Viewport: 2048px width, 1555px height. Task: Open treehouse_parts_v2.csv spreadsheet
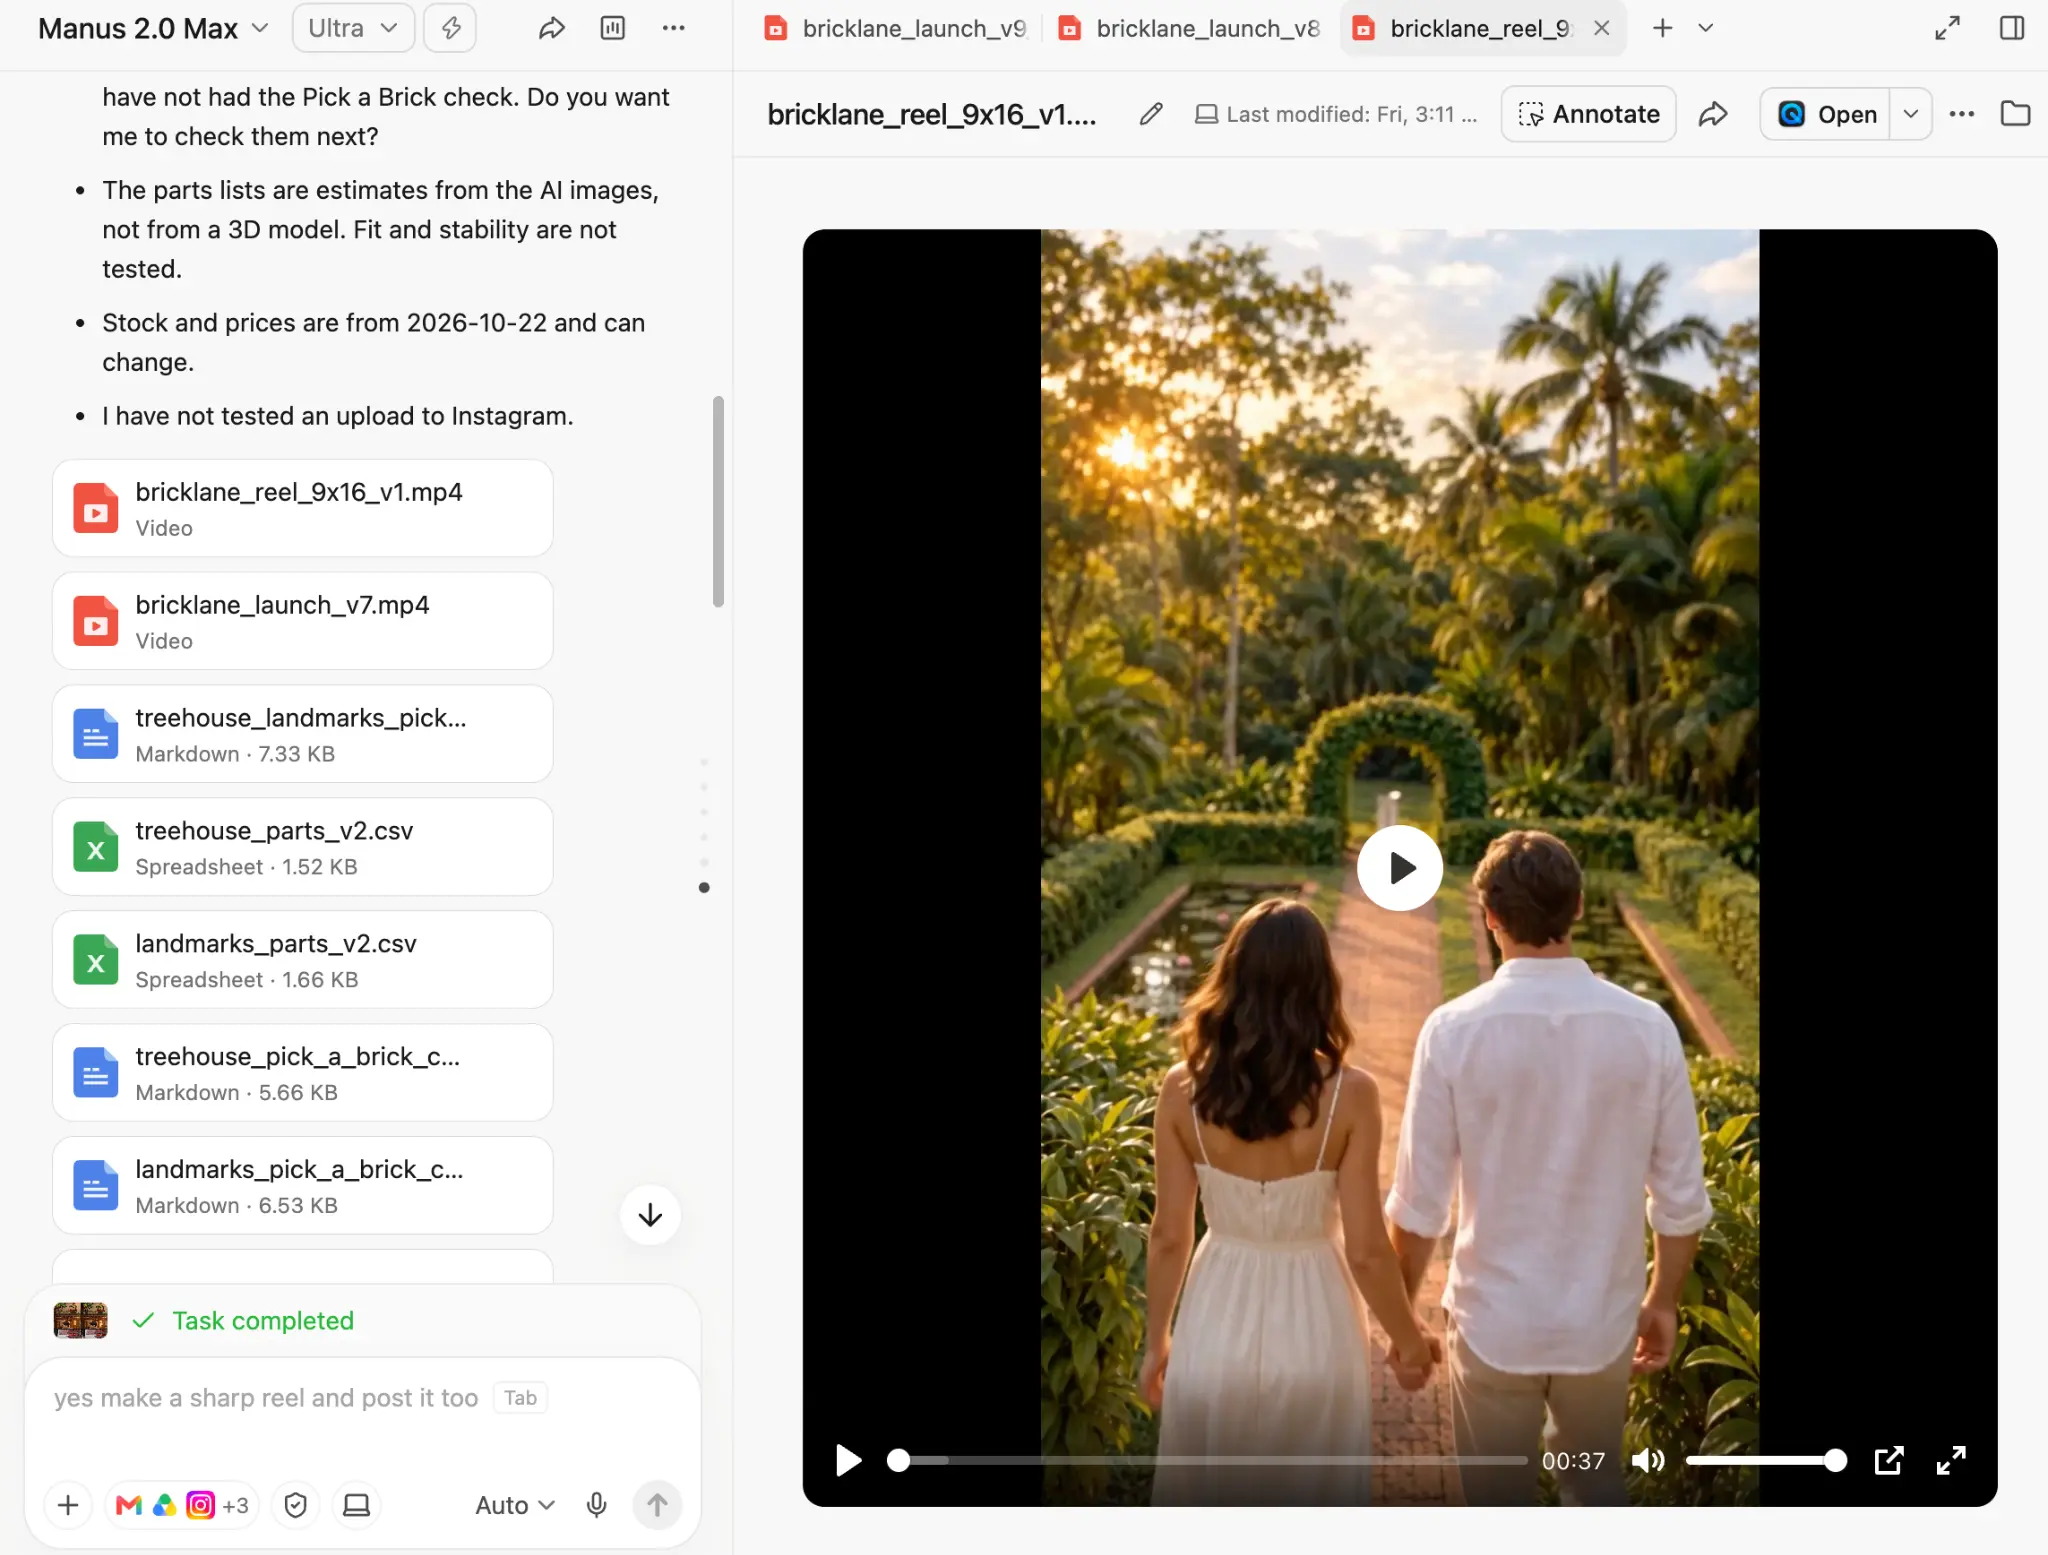click(303, 847)
